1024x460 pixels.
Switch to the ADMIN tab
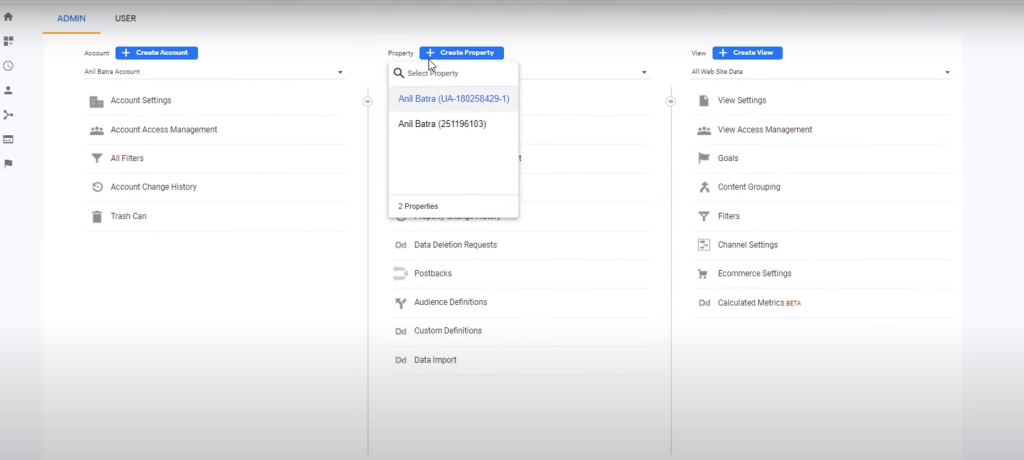(71, 18)
